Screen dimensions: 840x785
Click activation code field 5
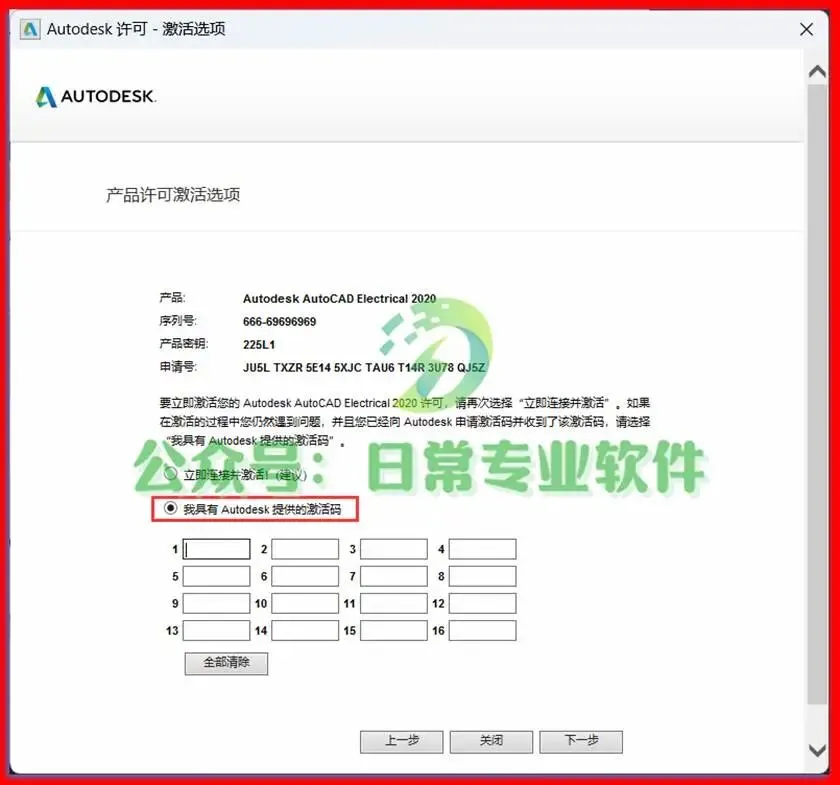click(x=216, y=577)
